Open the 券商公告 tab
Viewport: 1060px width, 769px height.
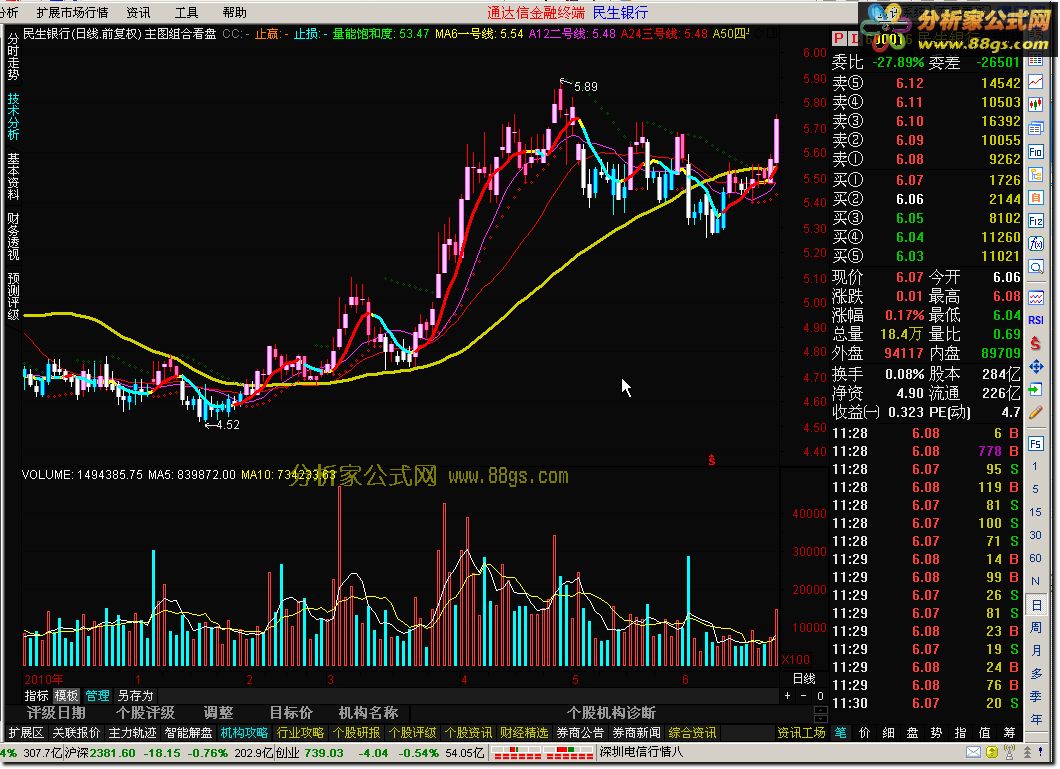pos(580,733)
